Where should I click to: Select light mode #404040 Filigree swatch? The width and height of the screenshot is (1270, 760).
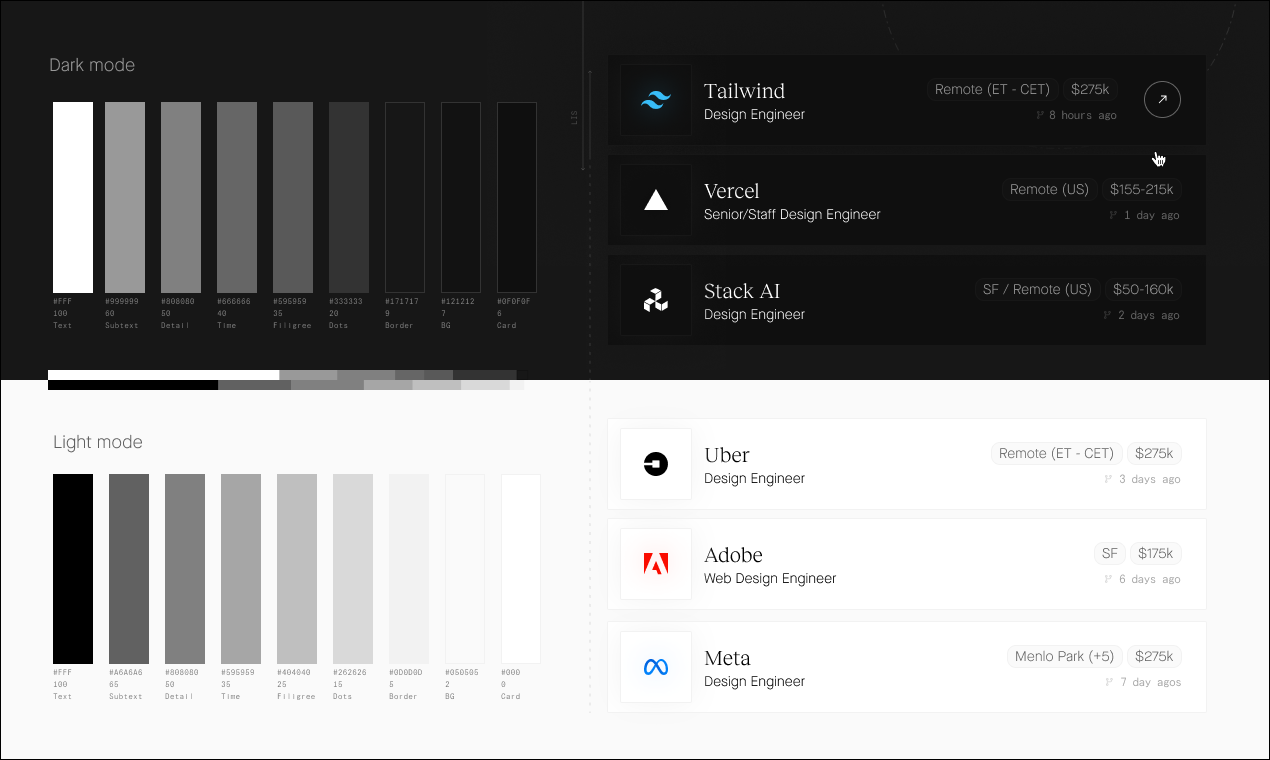(297, 568)
